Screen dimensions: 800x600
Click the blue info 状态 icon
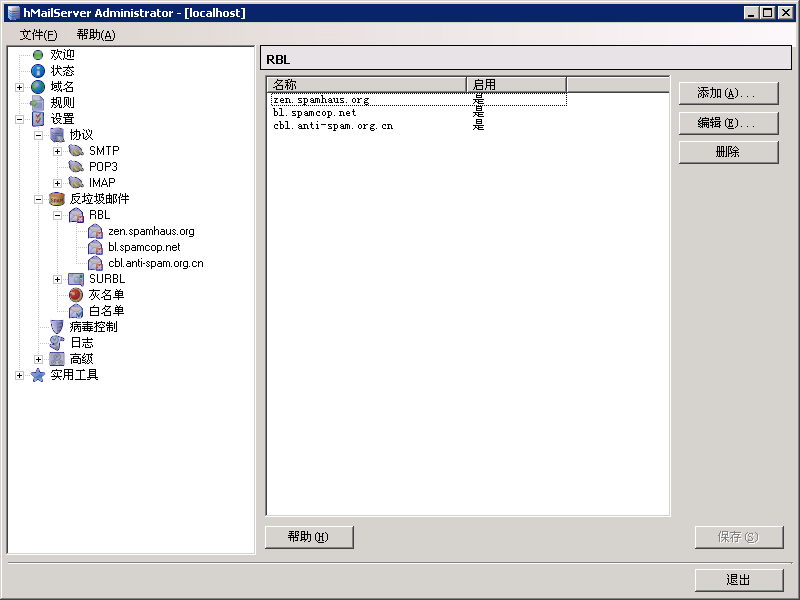pyautogui.click(x=38, y=70)
